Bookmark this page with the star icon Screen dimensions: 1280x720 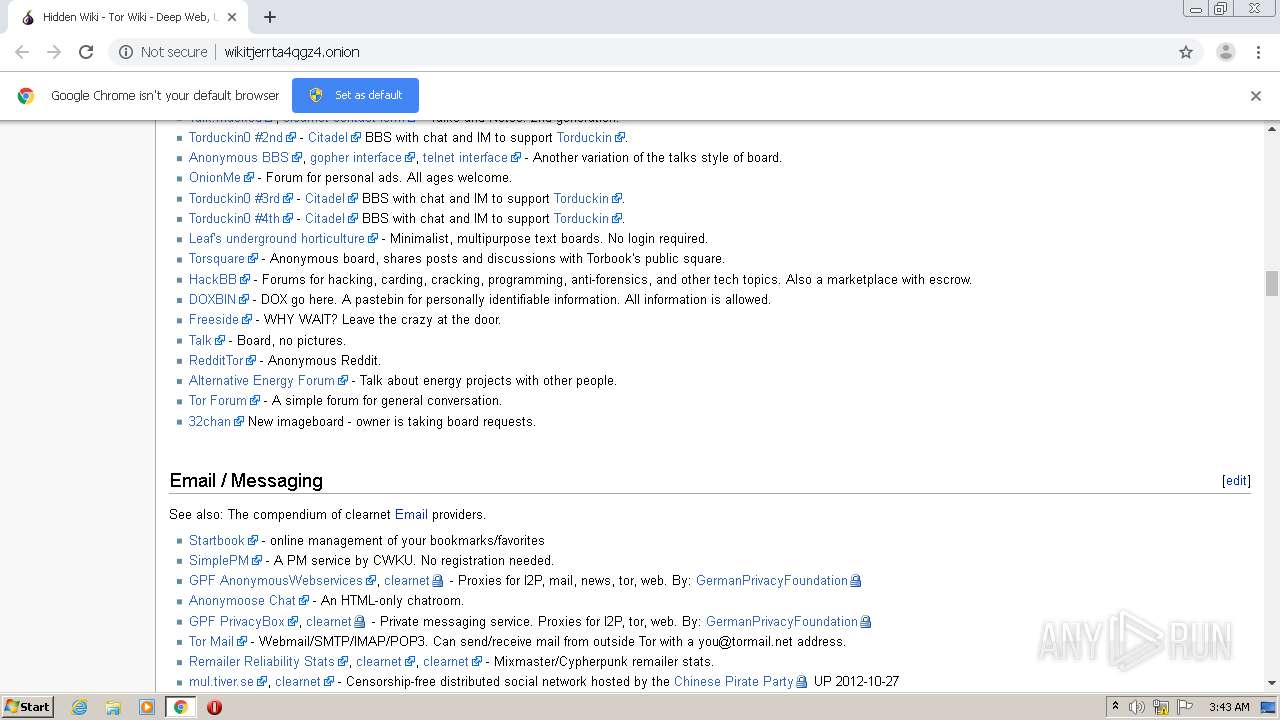[x=1186, y=52]
